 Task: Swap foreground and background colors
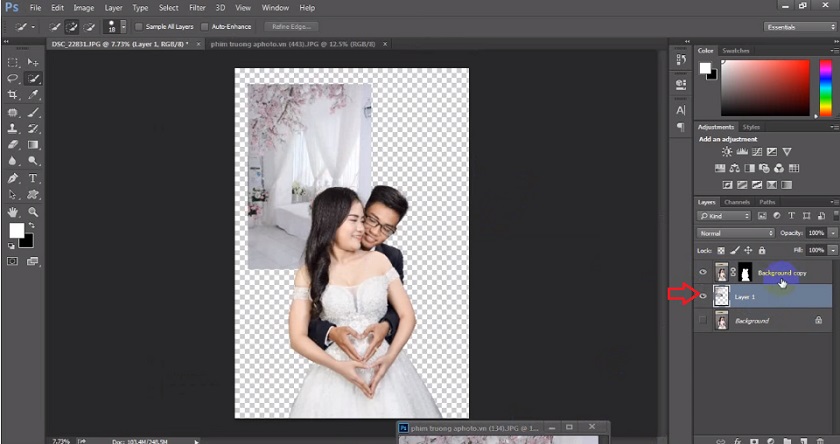pos(32,225)
